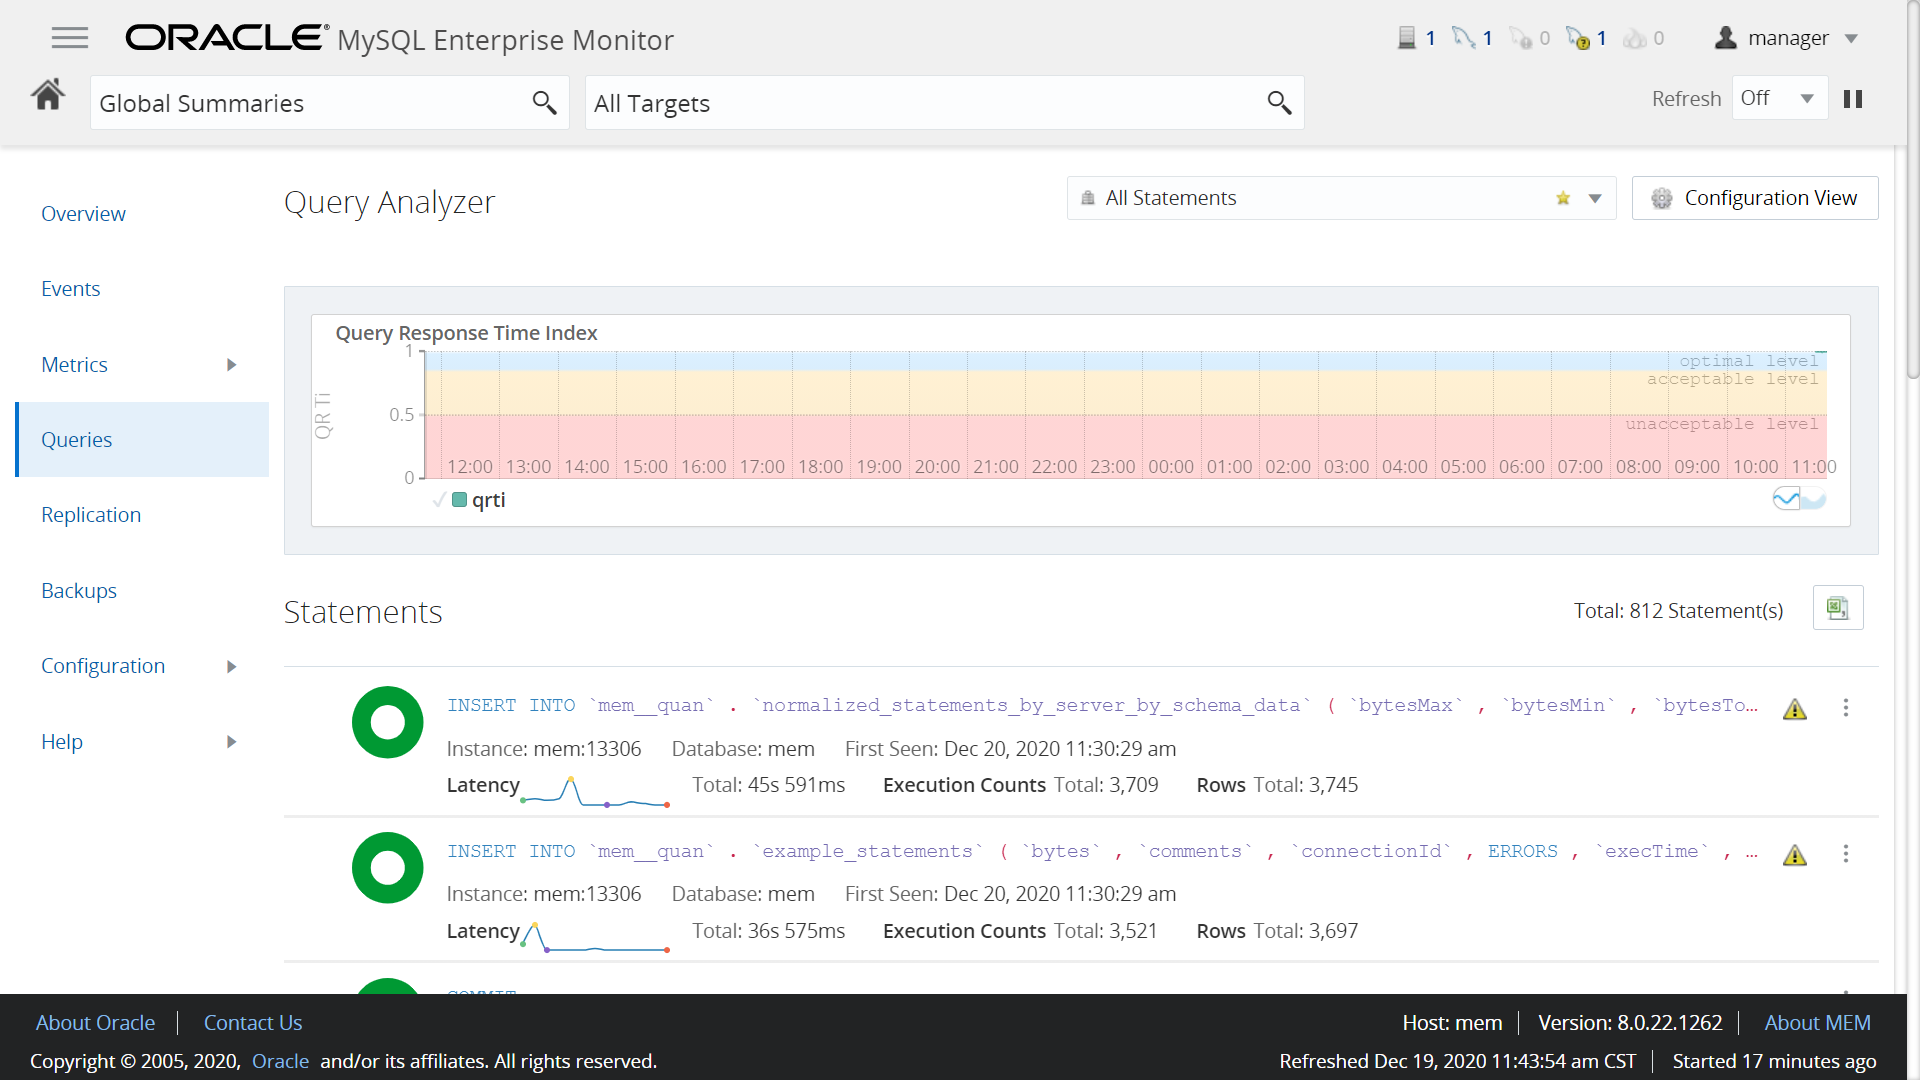Open the hamburger navigation menu
1920x1080 pixels.
point(70,38)
